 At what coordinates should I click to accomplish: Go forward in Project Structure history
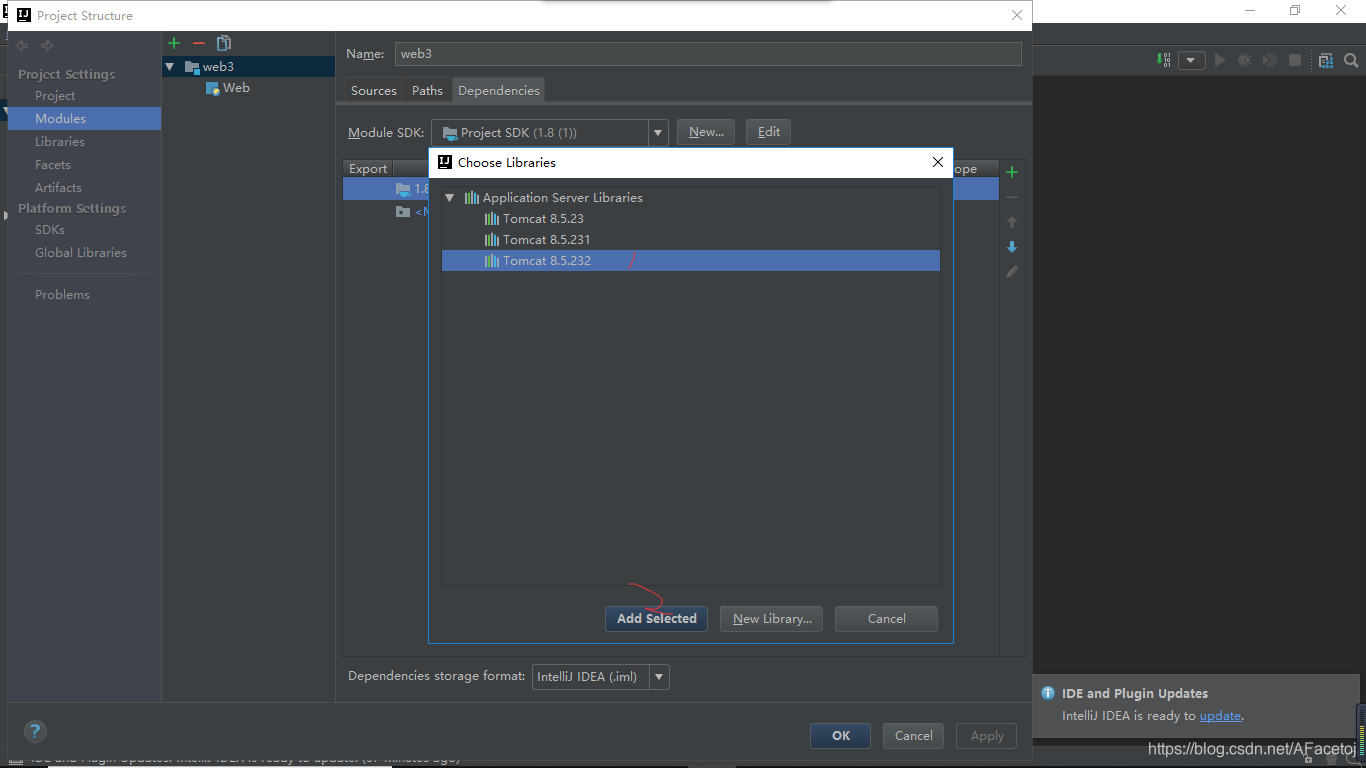pyautogui.click(x=47, y=46)
